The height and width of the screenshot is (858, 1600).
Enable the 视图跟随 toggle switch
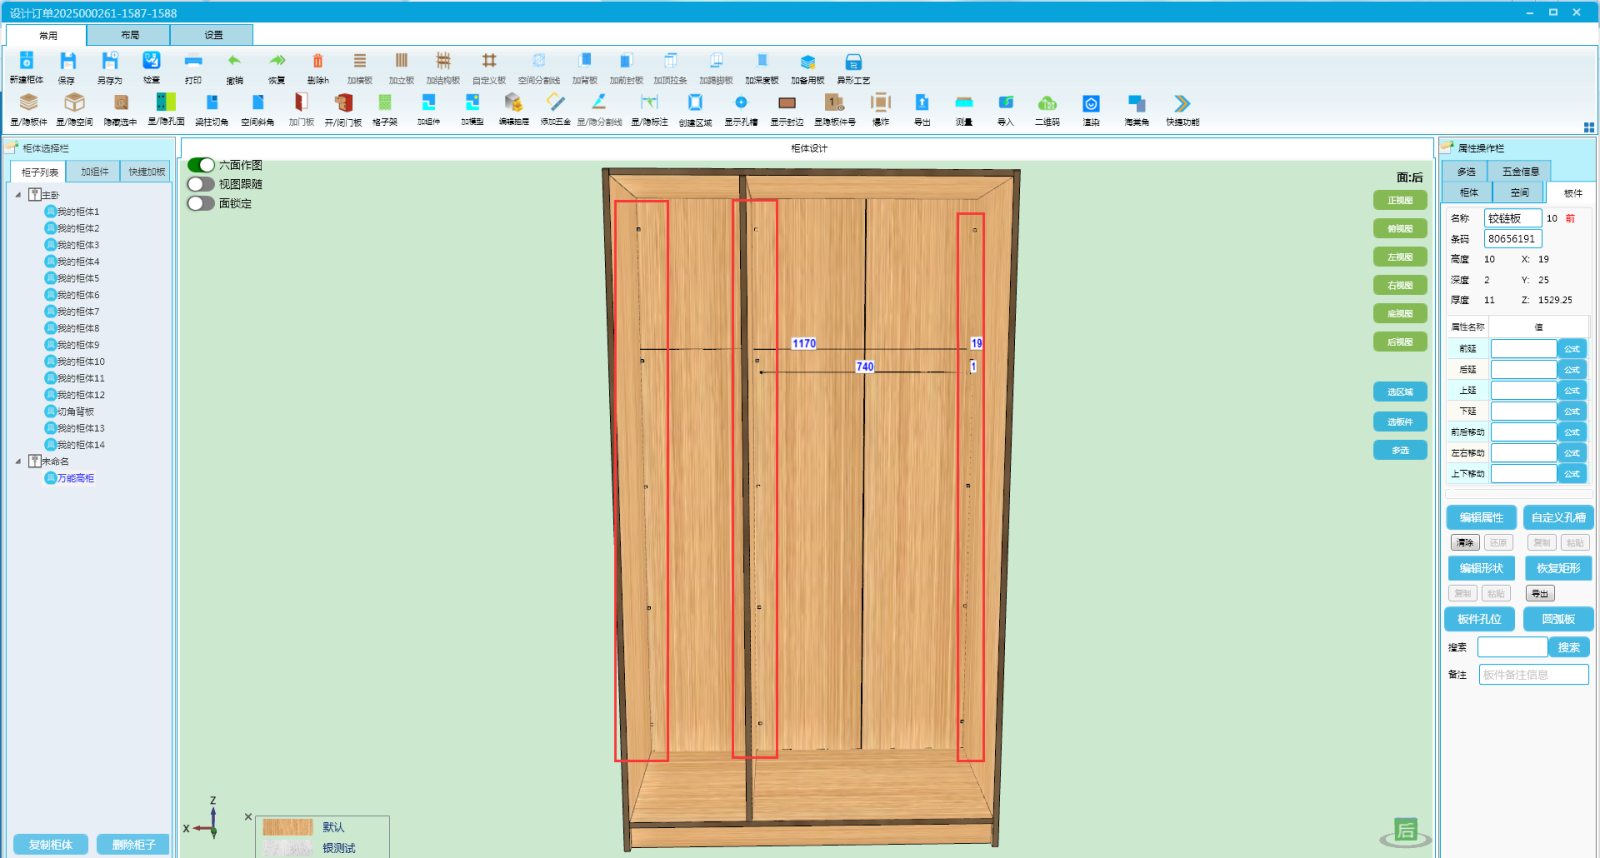click(201, 184)
